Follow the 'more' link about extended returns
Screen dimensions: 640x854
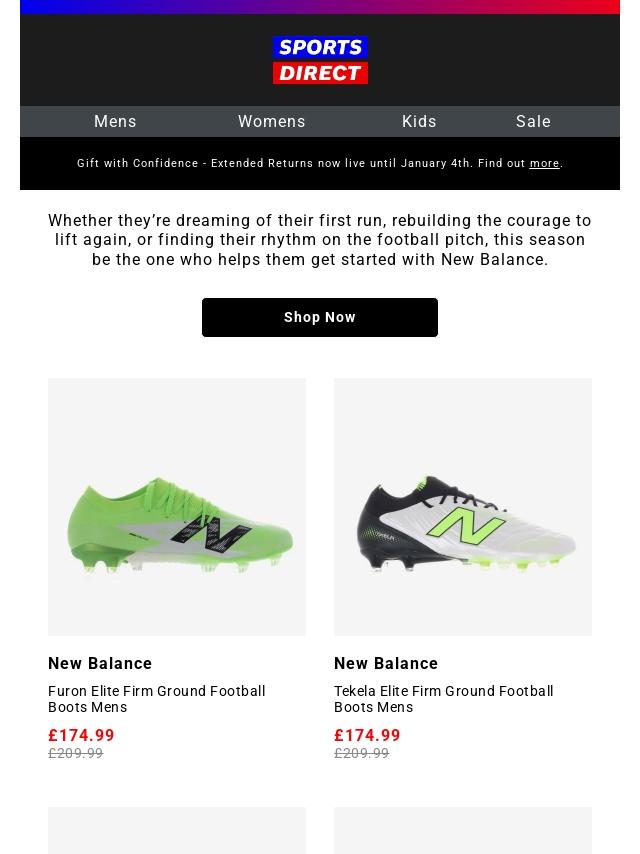pos(544,163)
